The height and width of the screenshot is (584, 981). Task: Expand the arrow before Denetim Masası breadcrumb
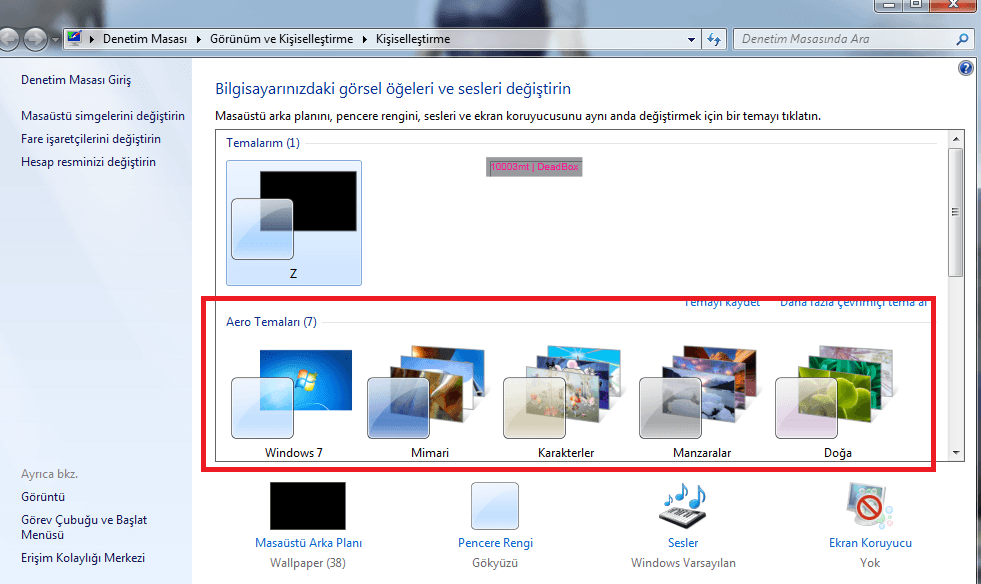(x=91, y=39)
